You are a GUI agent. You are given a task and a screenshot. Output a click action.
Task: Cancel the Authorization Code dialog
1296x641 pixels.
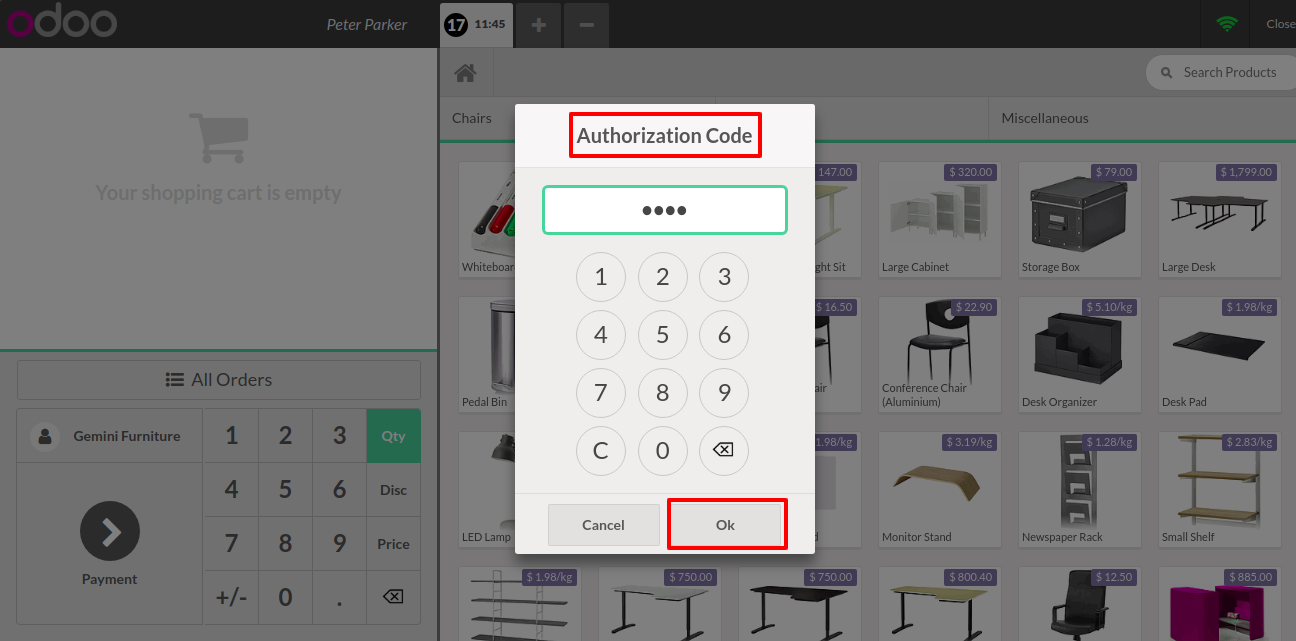pyautogui.click(x=603, y=525)
